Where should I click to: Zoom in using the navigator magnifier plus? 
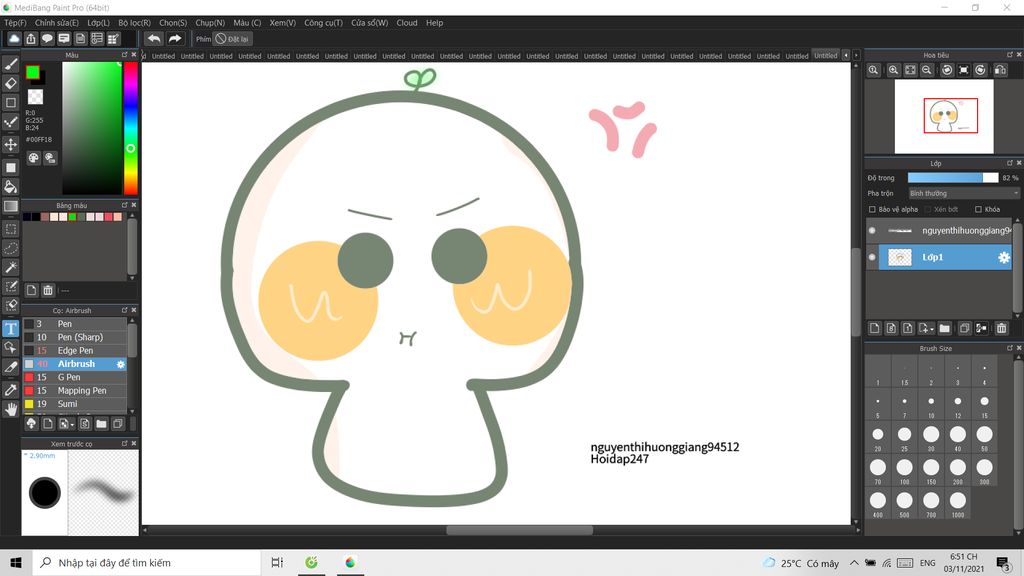(x=893, y=70)
